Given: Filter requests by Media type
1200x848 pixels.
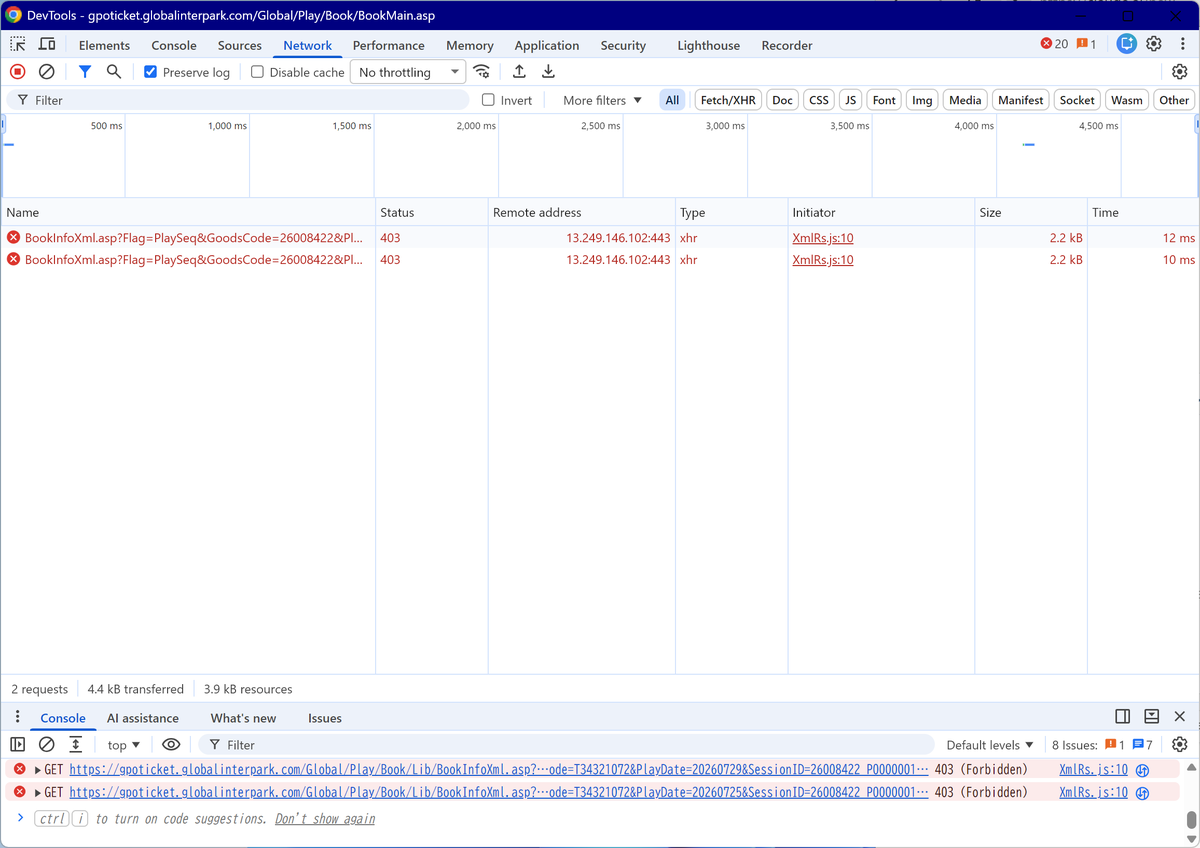Looking at the screenshot, I should click(x=965, y=100).
